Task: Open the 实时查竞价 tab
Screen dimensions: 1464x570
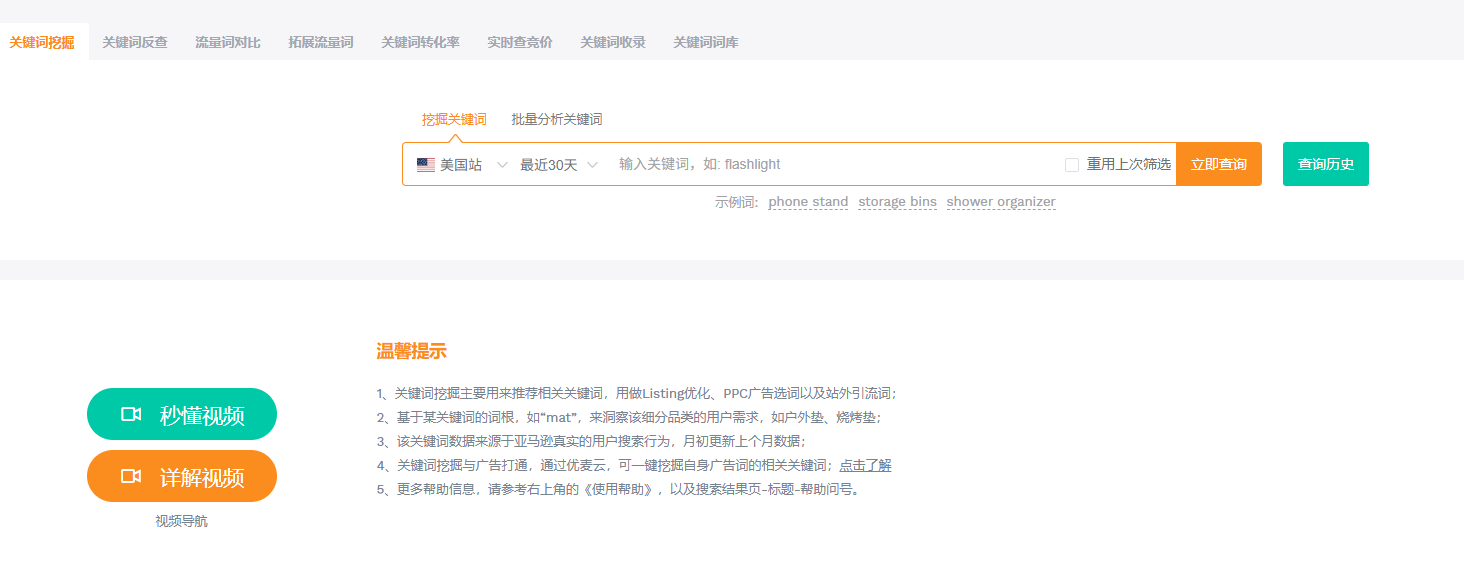Action: point(520,42)
